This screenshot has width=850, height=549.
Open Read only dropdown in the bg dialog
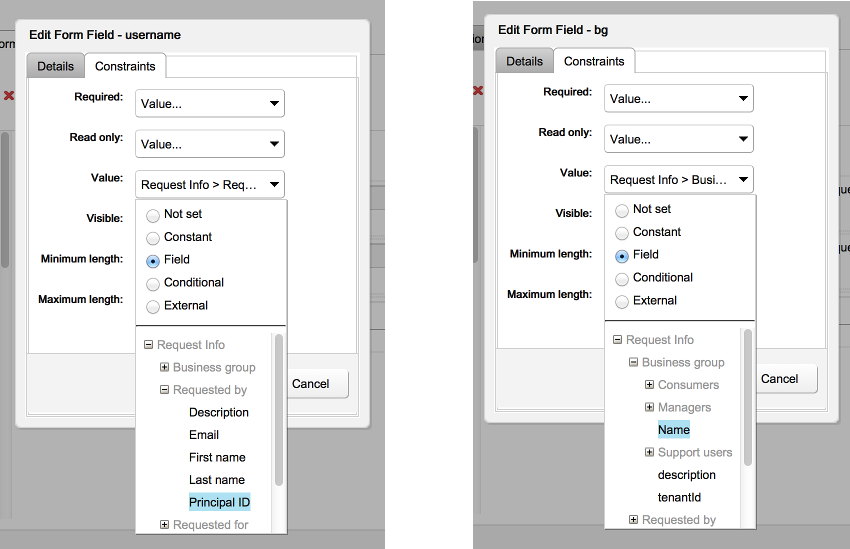point(679,139)
